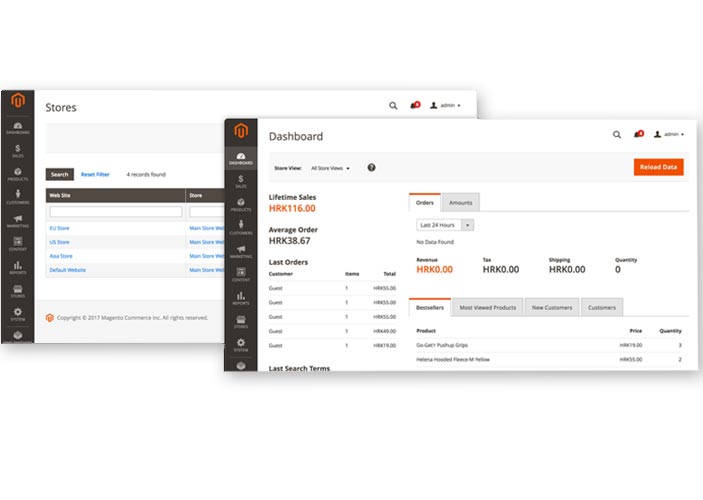Open System menu in Stores window sidebar
703x500 pixels.
click(x=18, y=314)
